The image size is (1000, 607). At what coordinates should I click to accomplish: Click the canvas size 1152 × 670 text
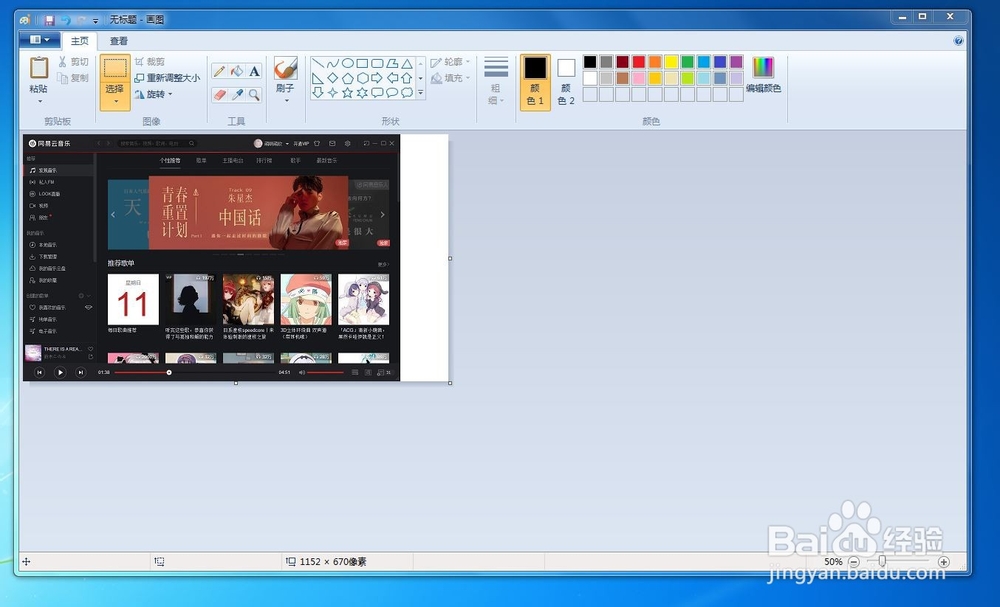333,562
